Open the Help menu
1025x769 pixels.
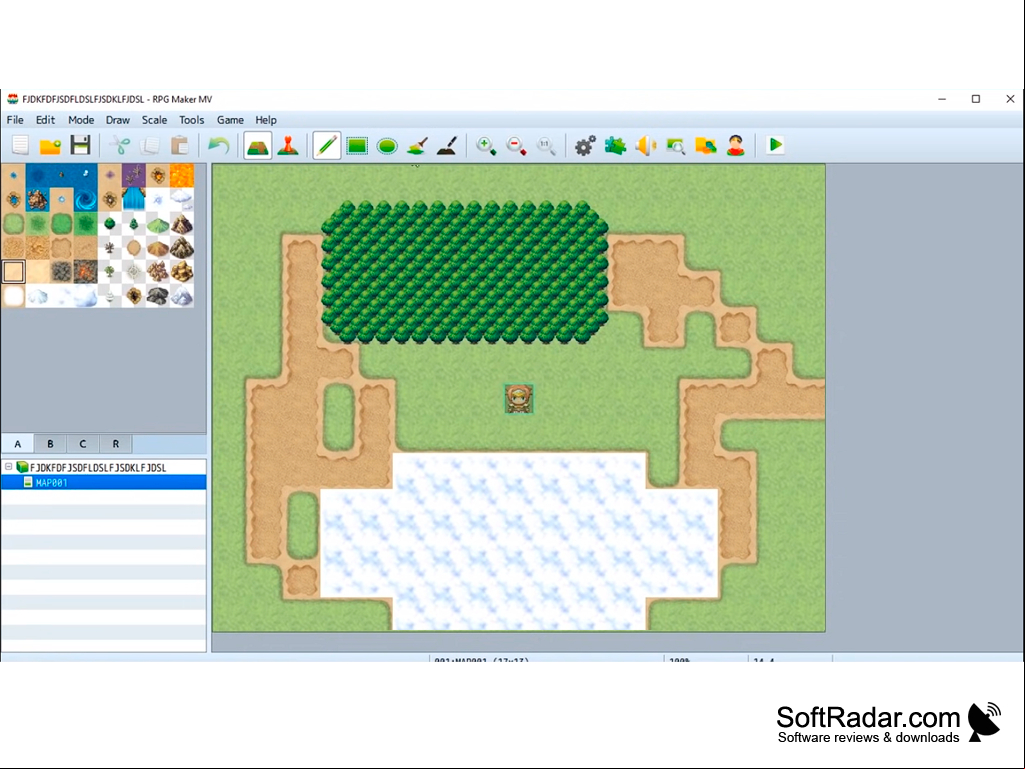[x=266, y=120]
